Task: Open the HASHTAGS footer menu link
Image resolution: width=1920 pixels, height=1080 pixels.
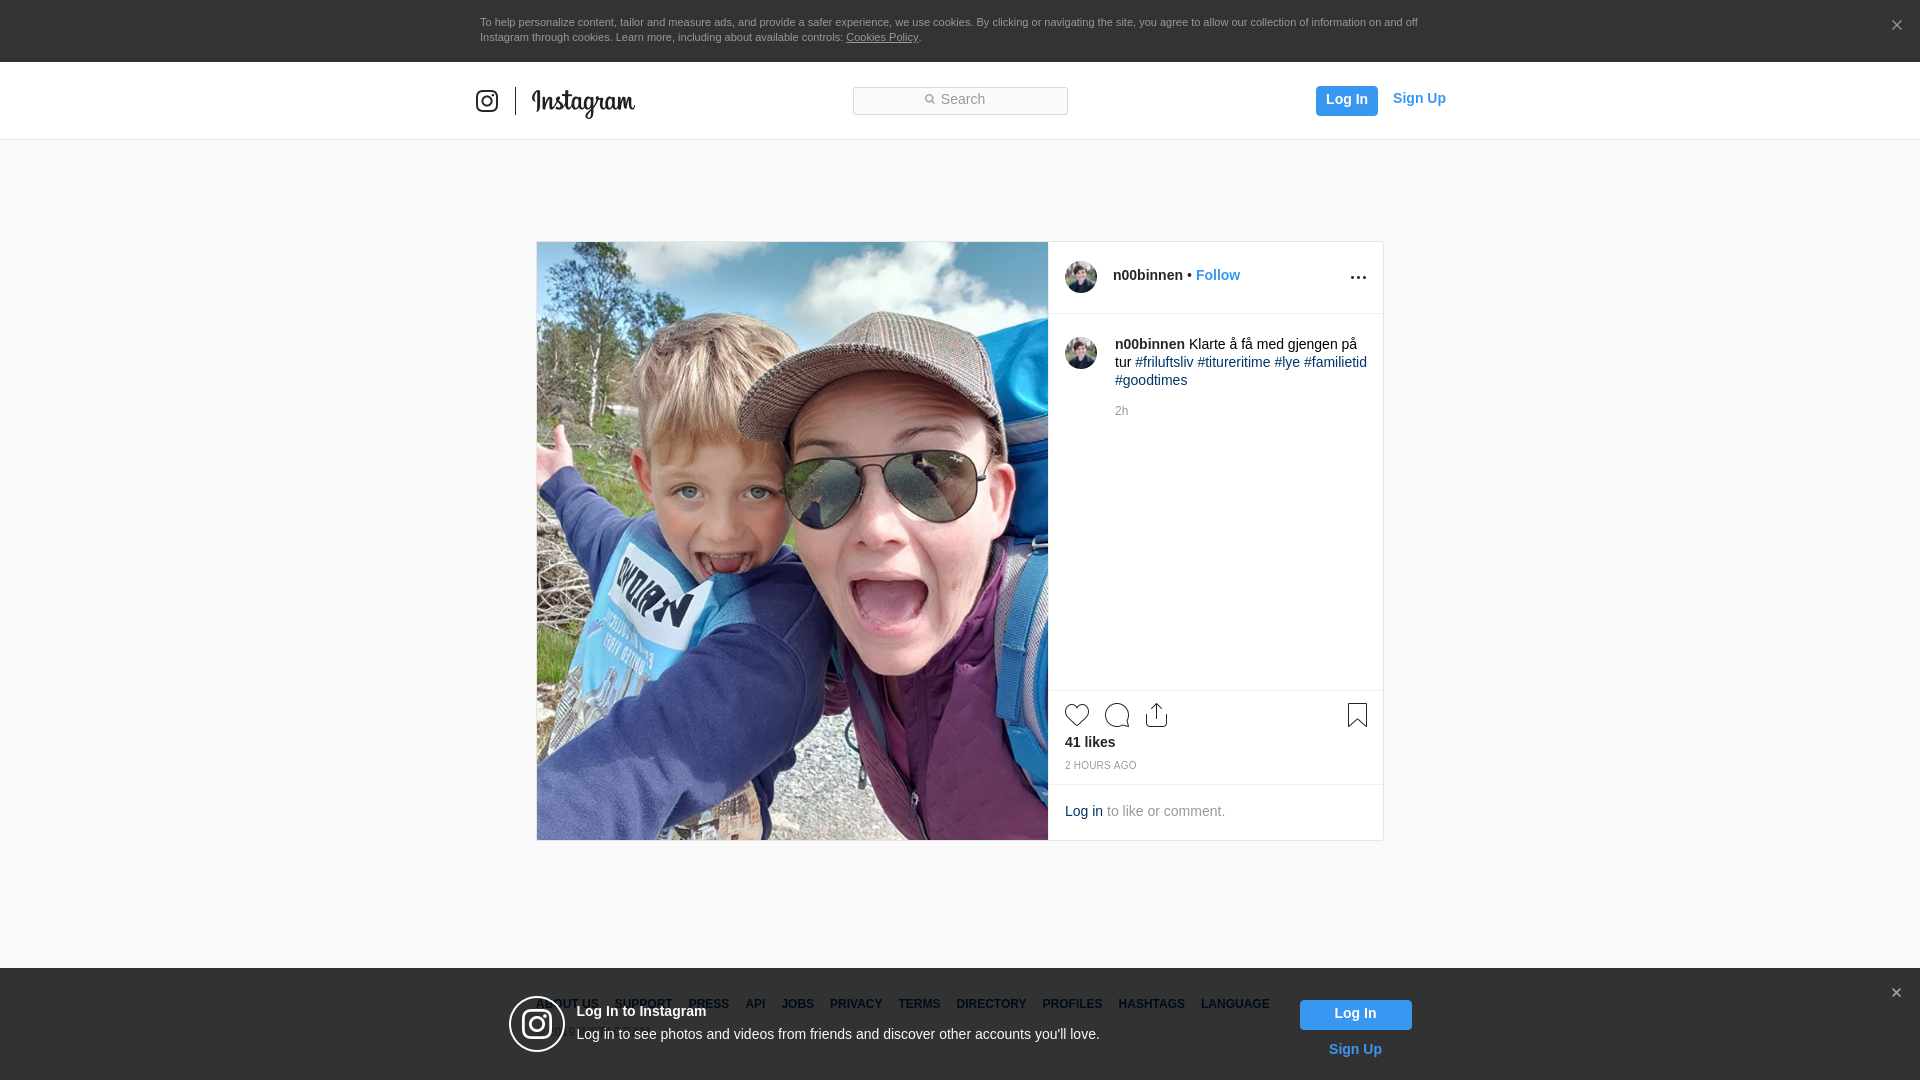Action: point(1151,1004)
